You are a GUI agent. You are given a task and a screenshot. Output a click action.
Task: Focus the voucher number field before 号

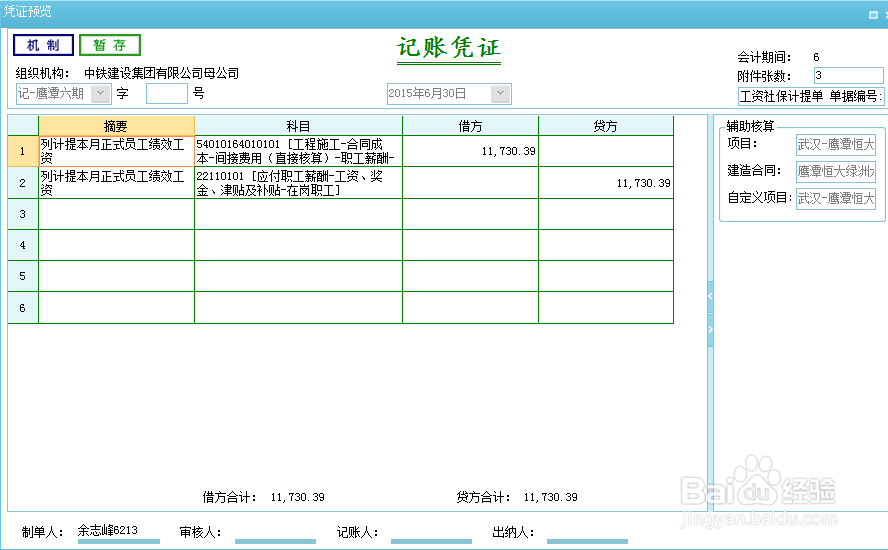(x=166, y=93)
